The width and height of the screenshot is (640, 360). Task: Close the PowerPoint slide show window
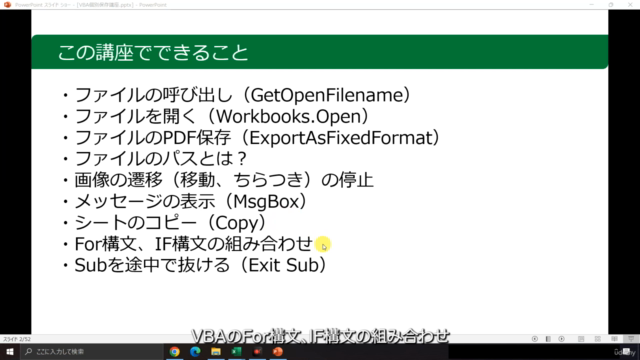(x=630, y=4)
